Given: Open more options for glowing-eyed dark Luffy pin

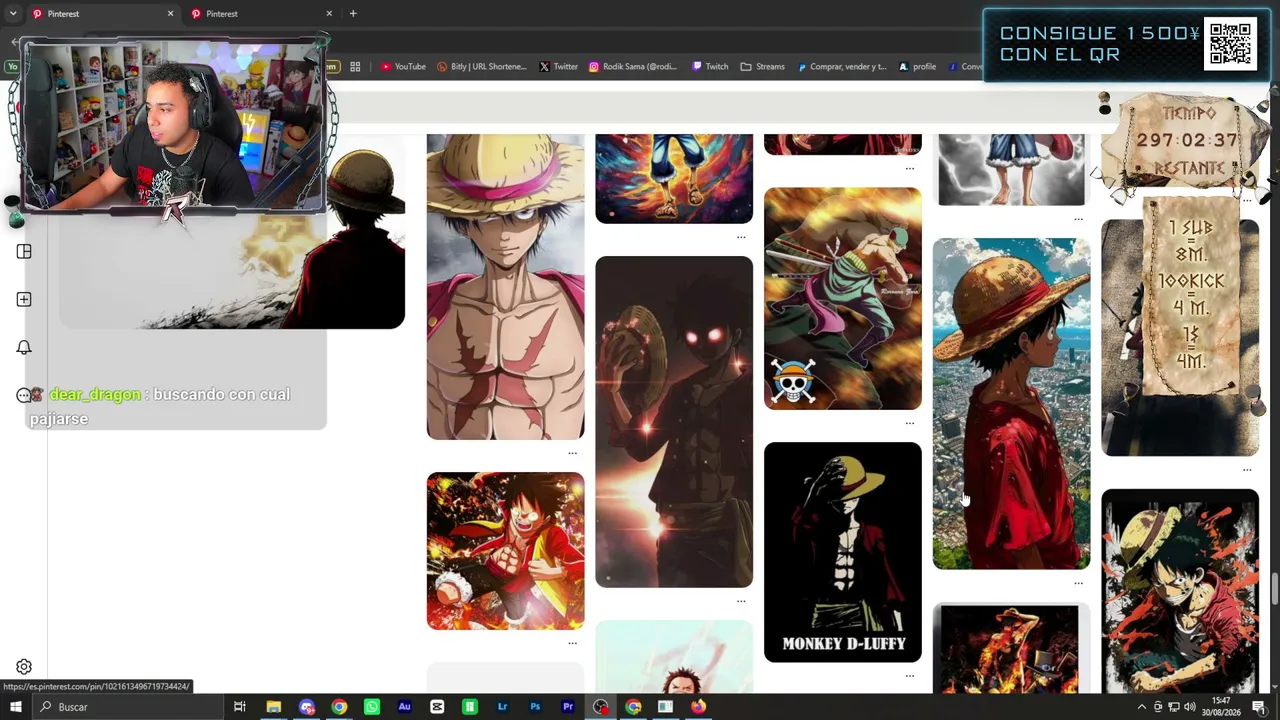Looking at the screenshot, I should coord(741,601).
